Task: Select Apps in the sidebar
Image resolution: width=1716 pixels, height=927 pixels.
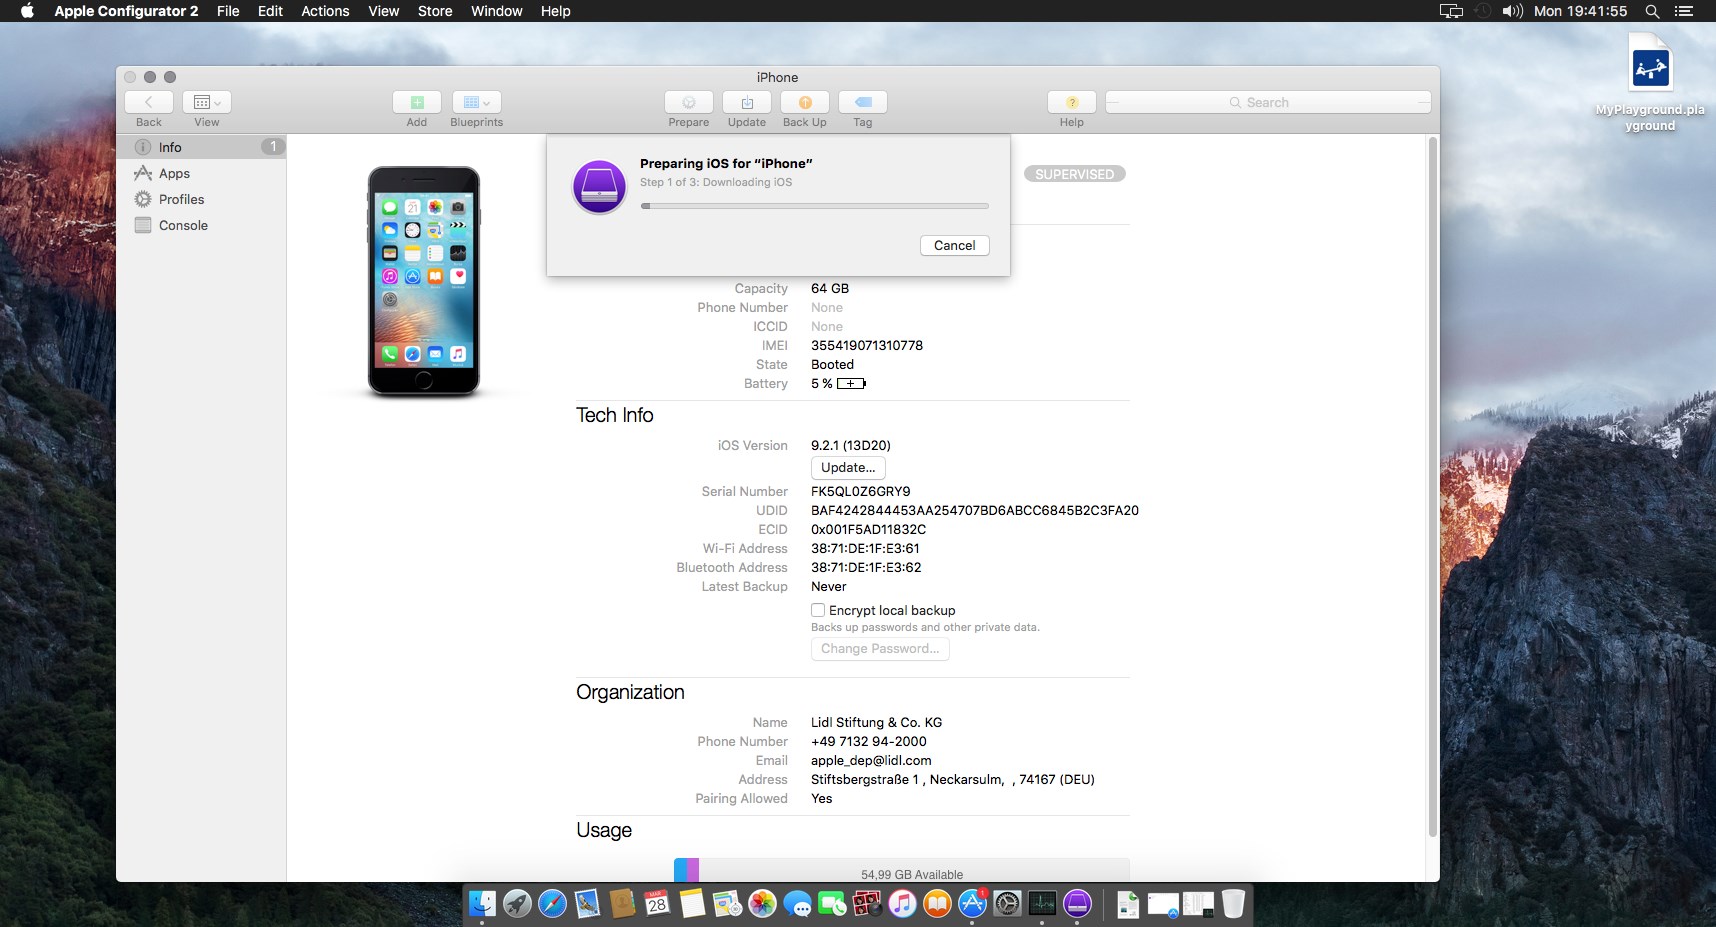Action: 202,173
